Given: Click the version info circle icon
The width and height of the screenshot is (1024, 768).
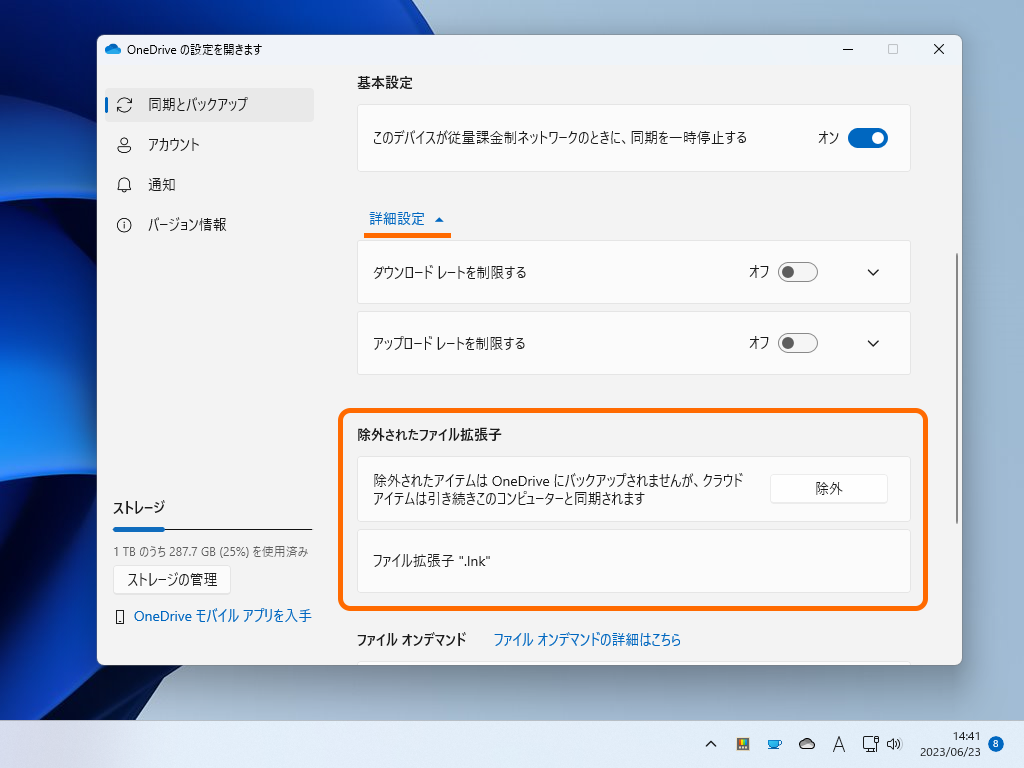Looking at the screenshot, I should [125, 225].
